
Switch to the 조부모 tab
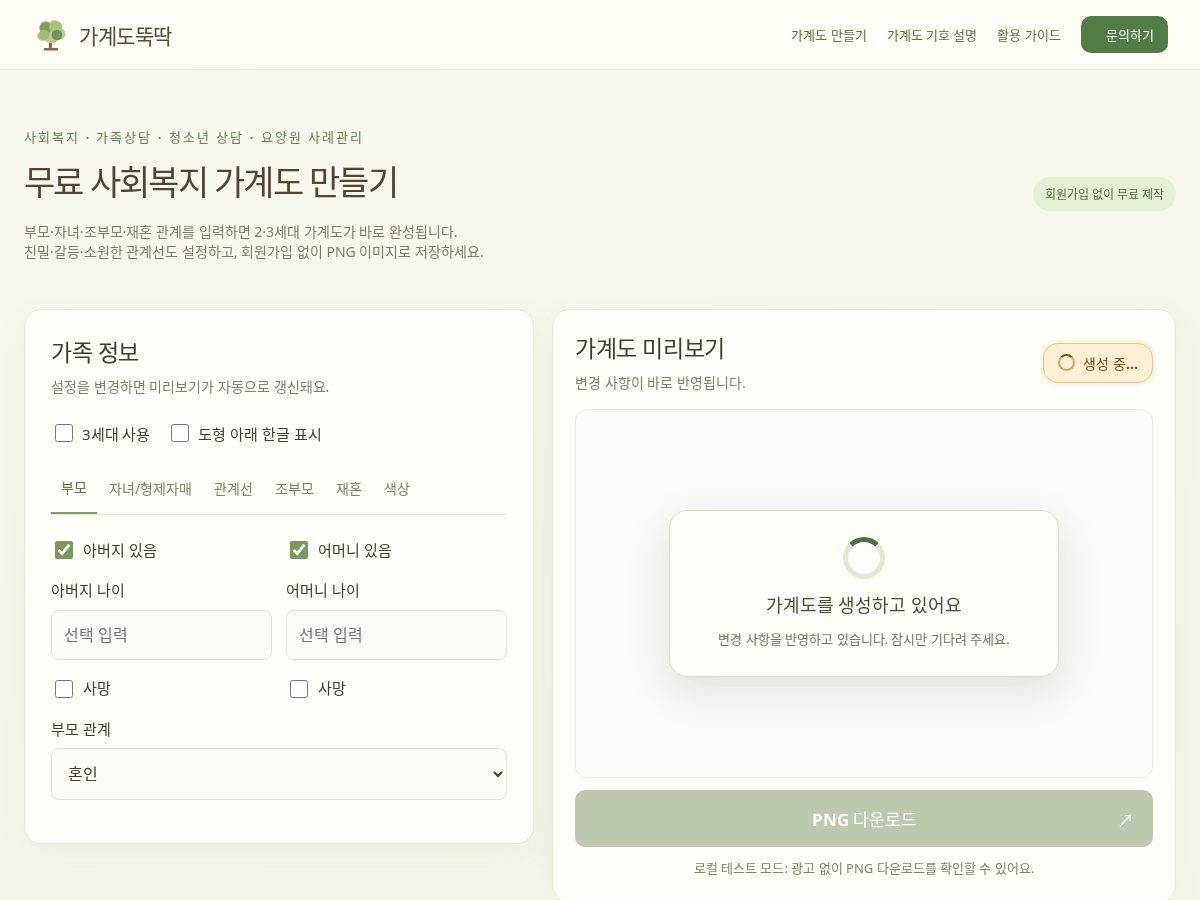click(x=295, y=489)
